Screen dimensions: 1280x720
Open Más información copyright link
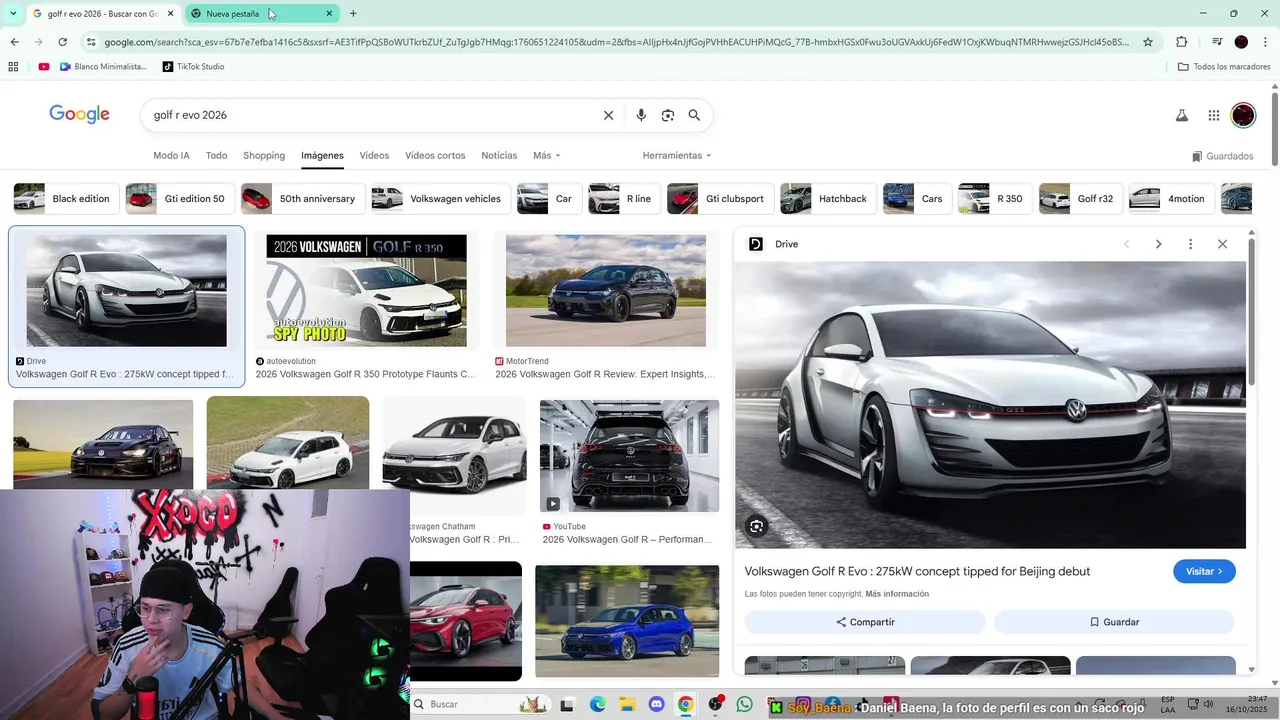click(x=897, y=594)
